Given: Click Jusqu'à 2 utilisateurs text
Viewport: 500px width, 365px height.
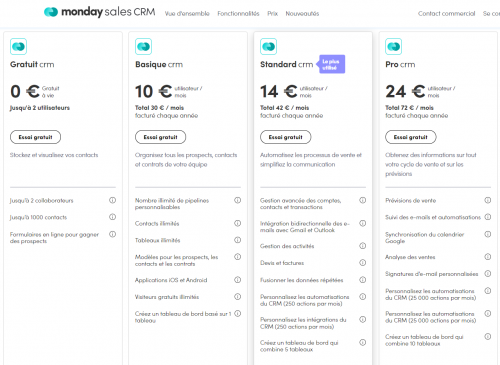Looking at the screenshot, I should pos(40,108).
